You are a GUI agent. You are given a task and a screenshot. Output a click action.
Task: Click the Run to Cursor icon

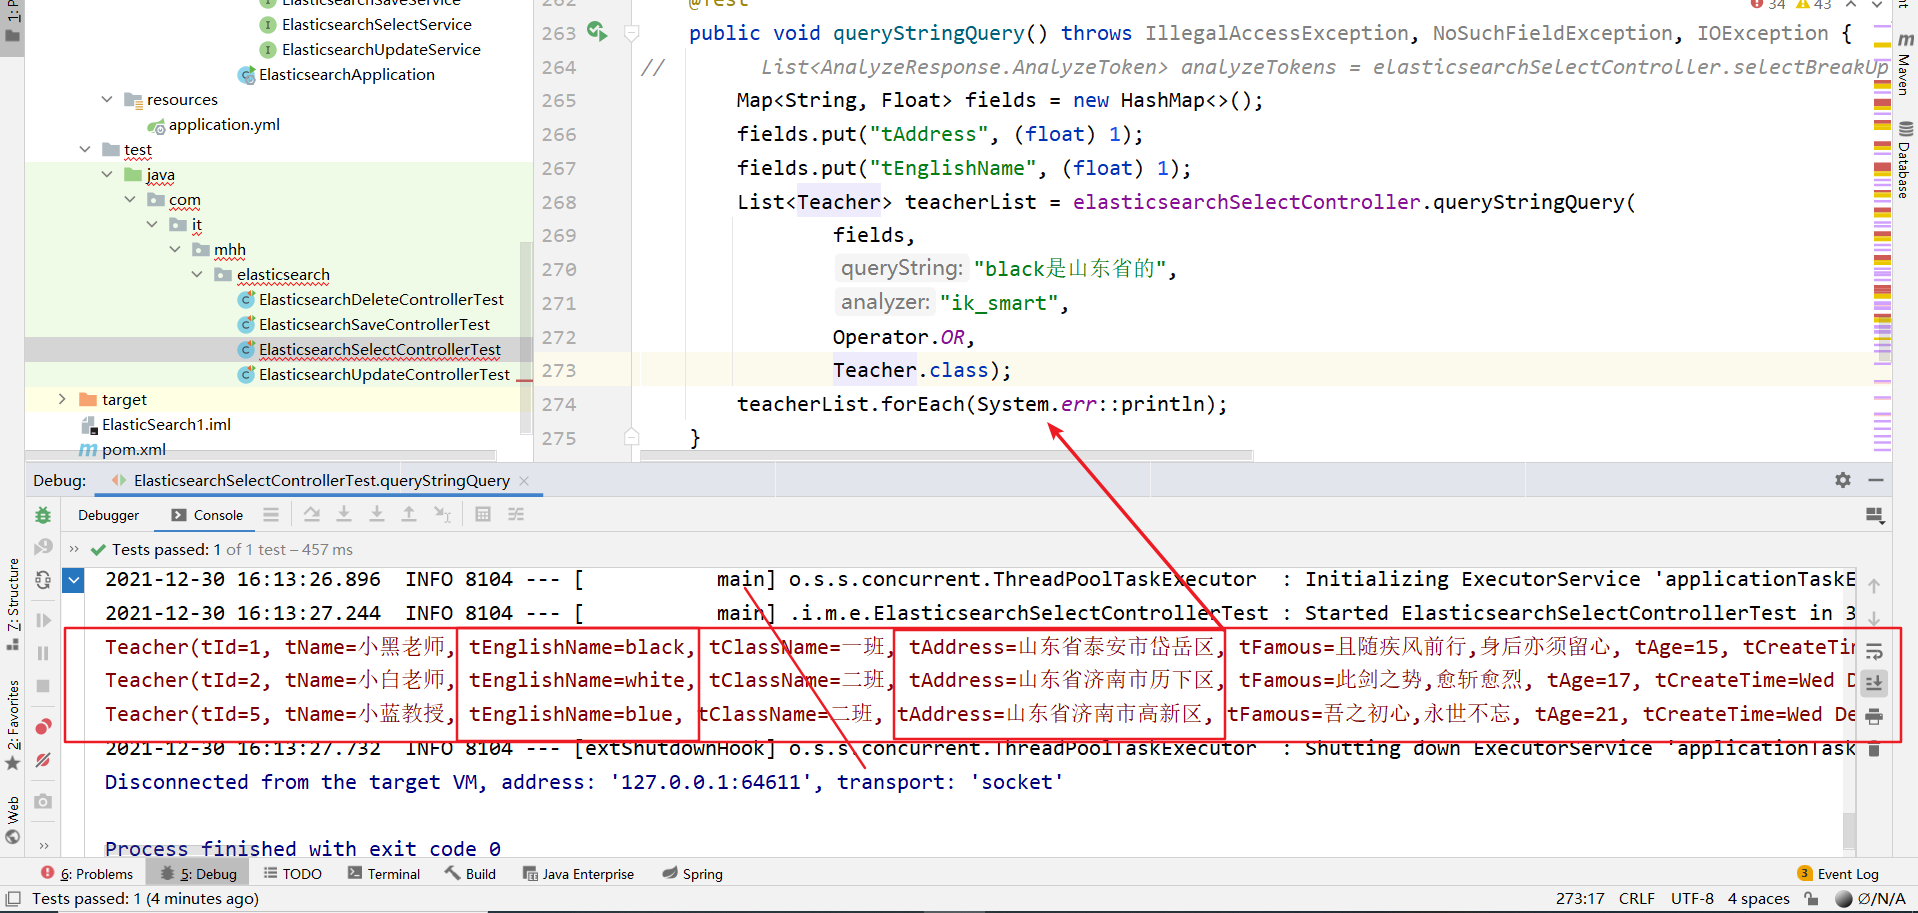[x=442, y=514]
